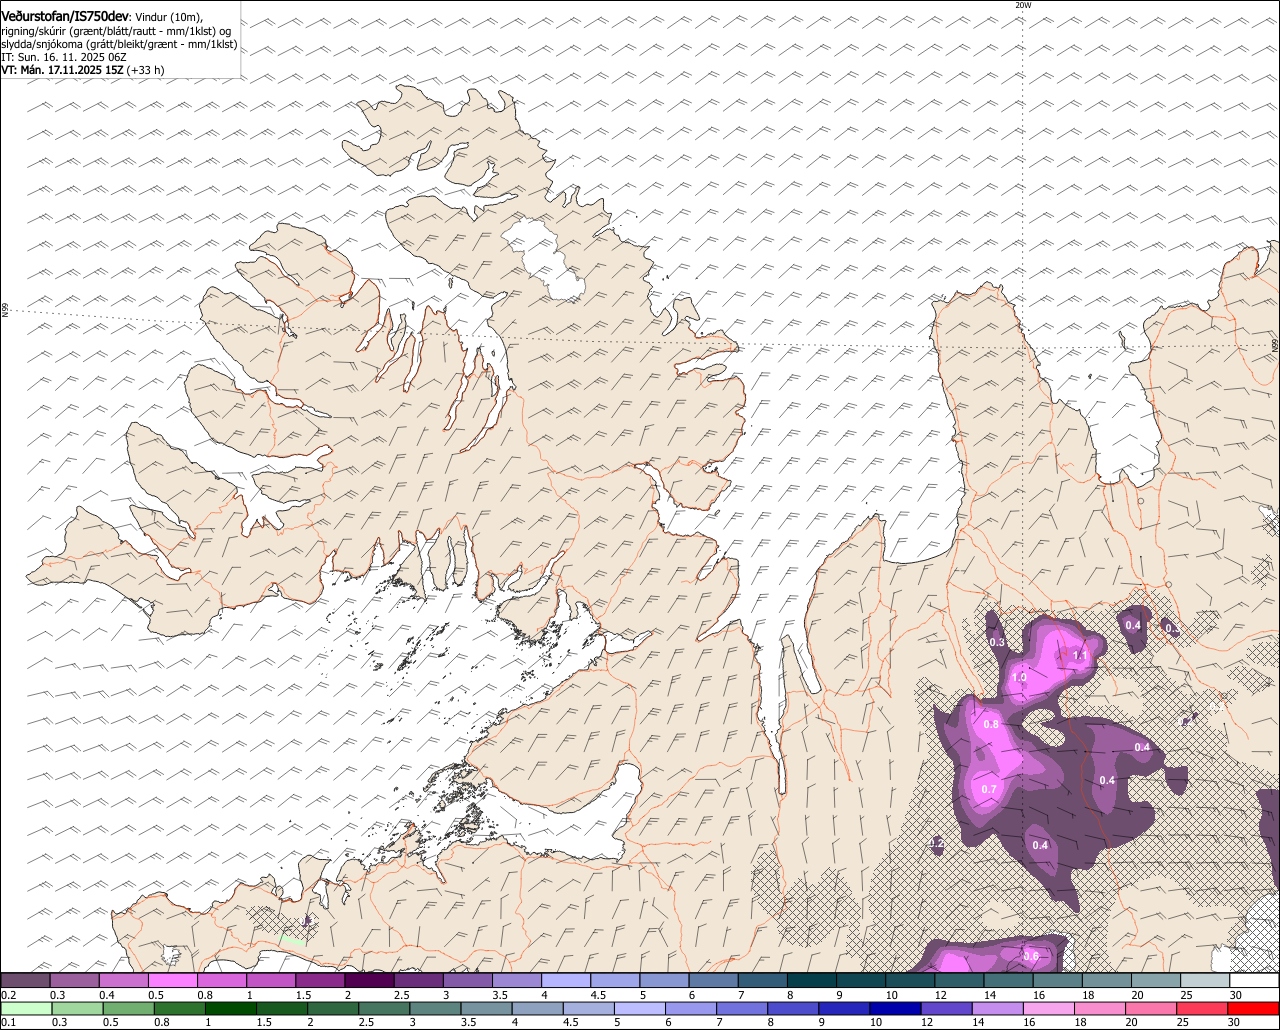Screen dimensions: 1280x1030
Task: Pick the bright pink upper swatch starting at 0.5
Action: pyautogui.click(x=172, y=981)
